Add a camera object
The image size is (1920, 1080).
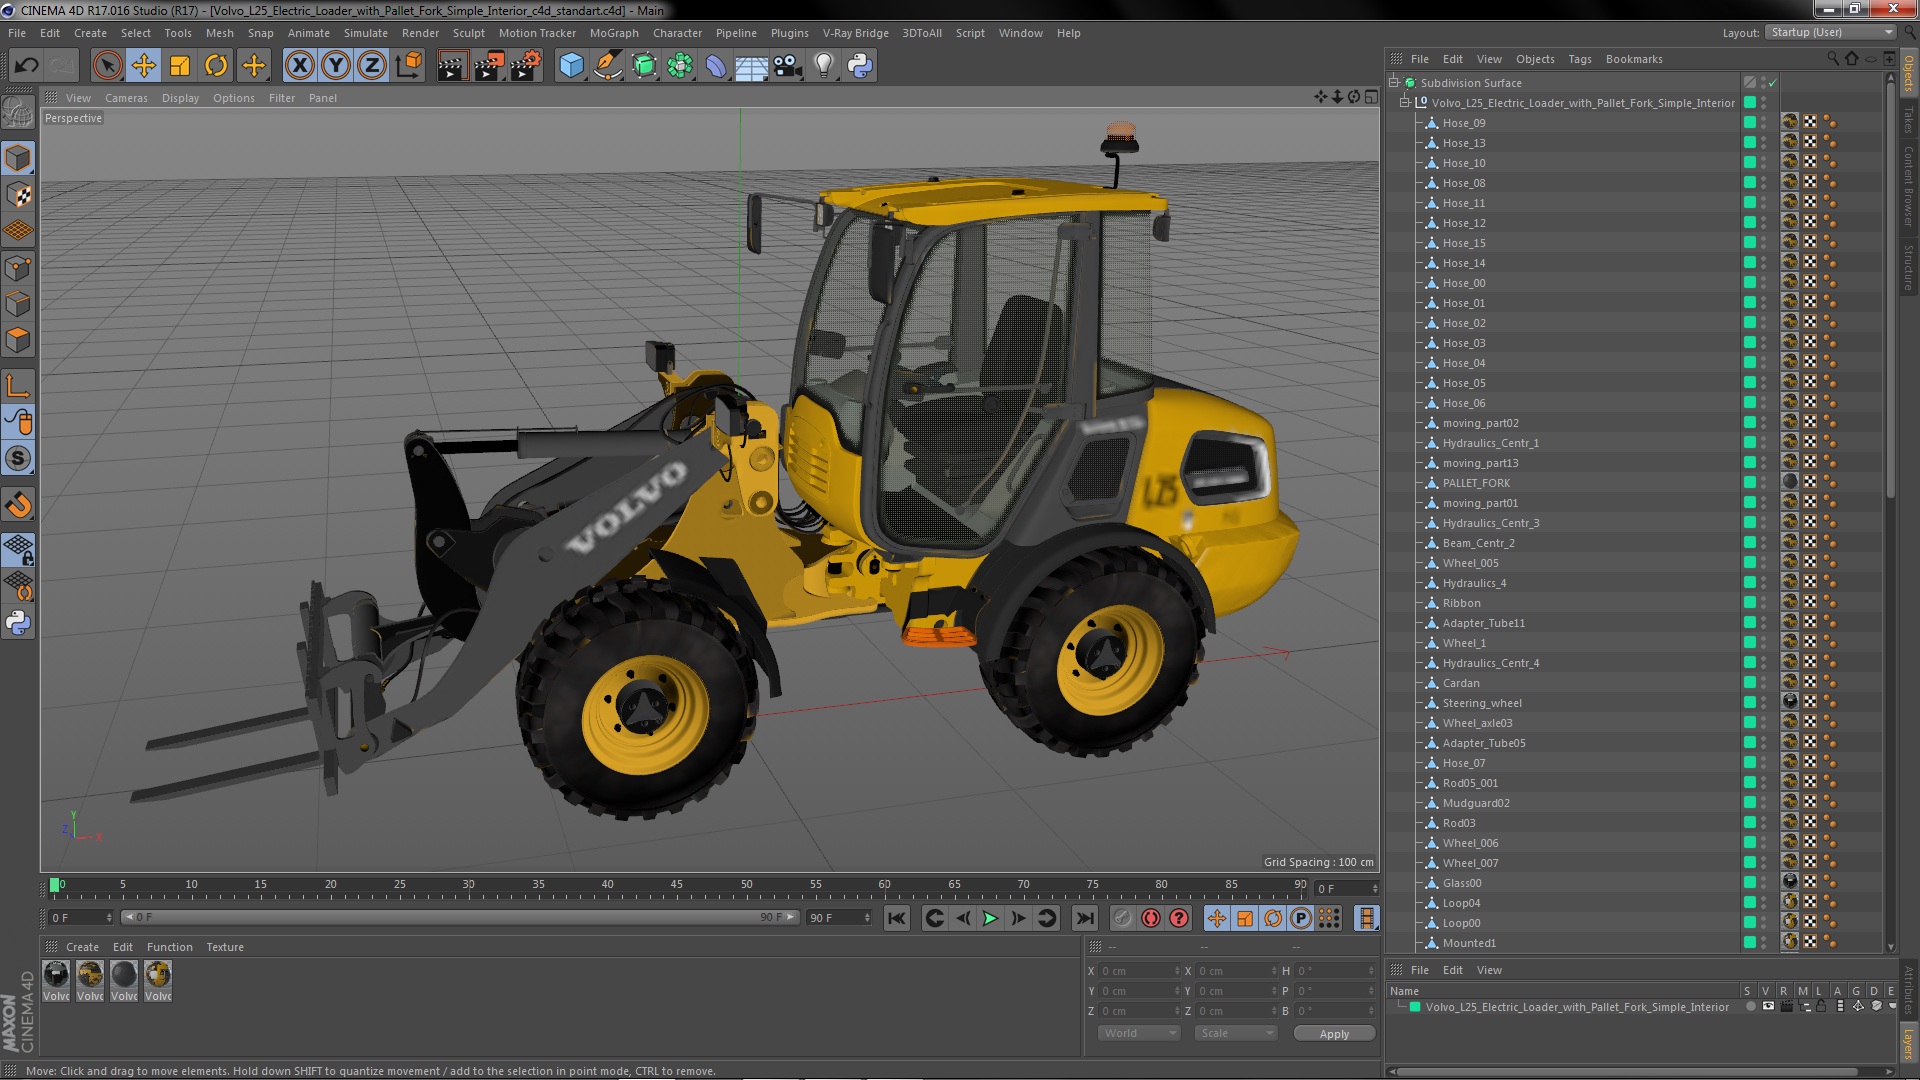click(788, 66)
